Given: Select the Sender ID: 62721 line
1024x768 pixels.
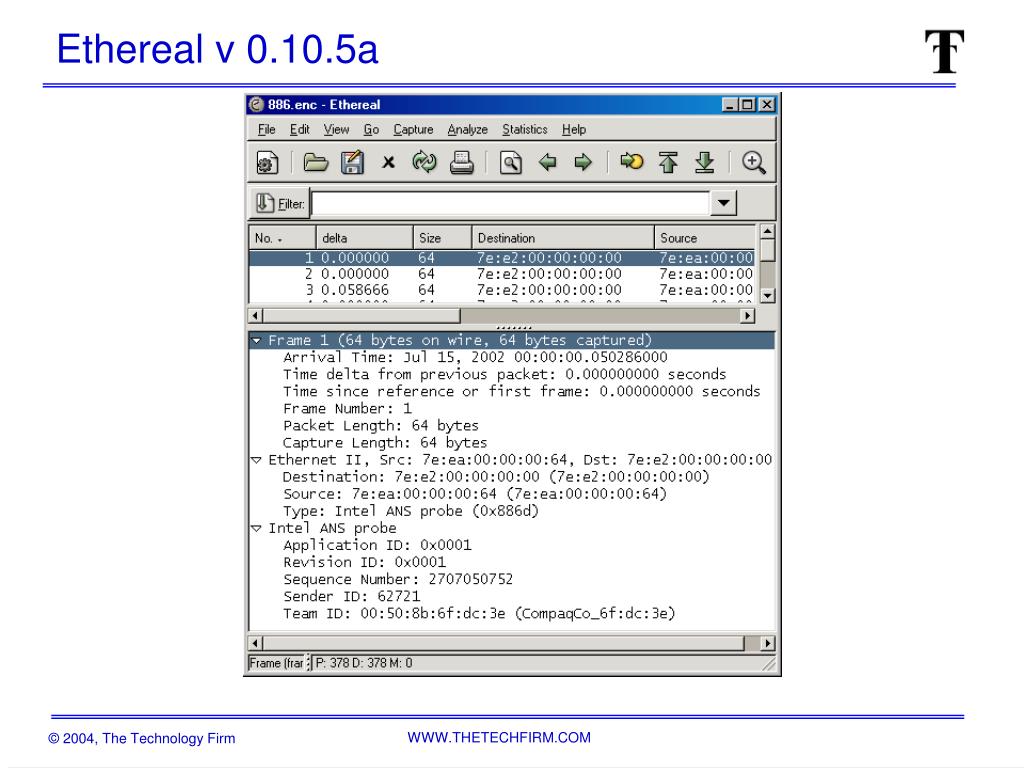Looking at the screenshot, I should (351, 596).
